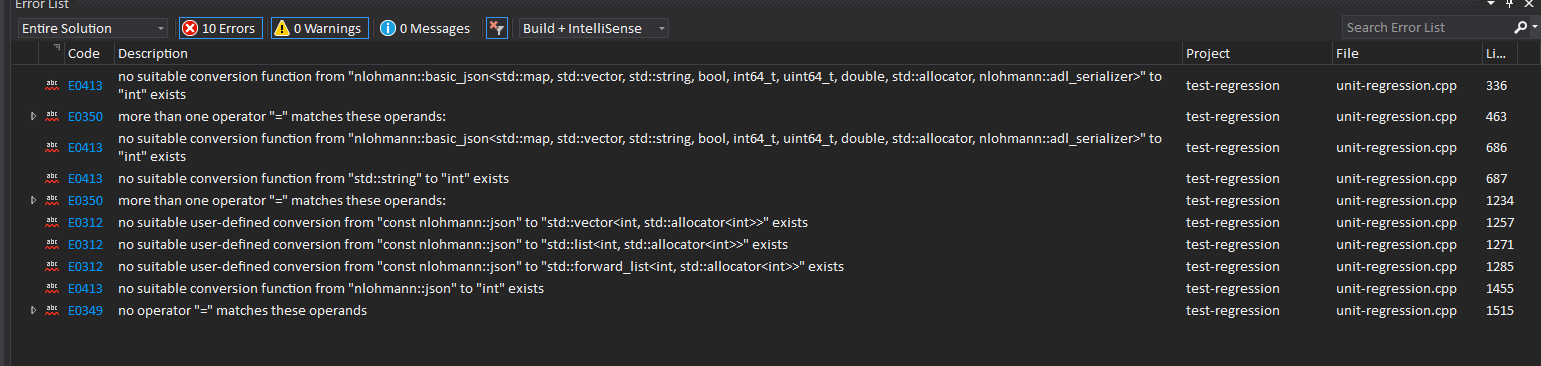Open E0413 code link for line 687
The width and height of the screenshot is (1541, 366).
[x=85, y=178]
